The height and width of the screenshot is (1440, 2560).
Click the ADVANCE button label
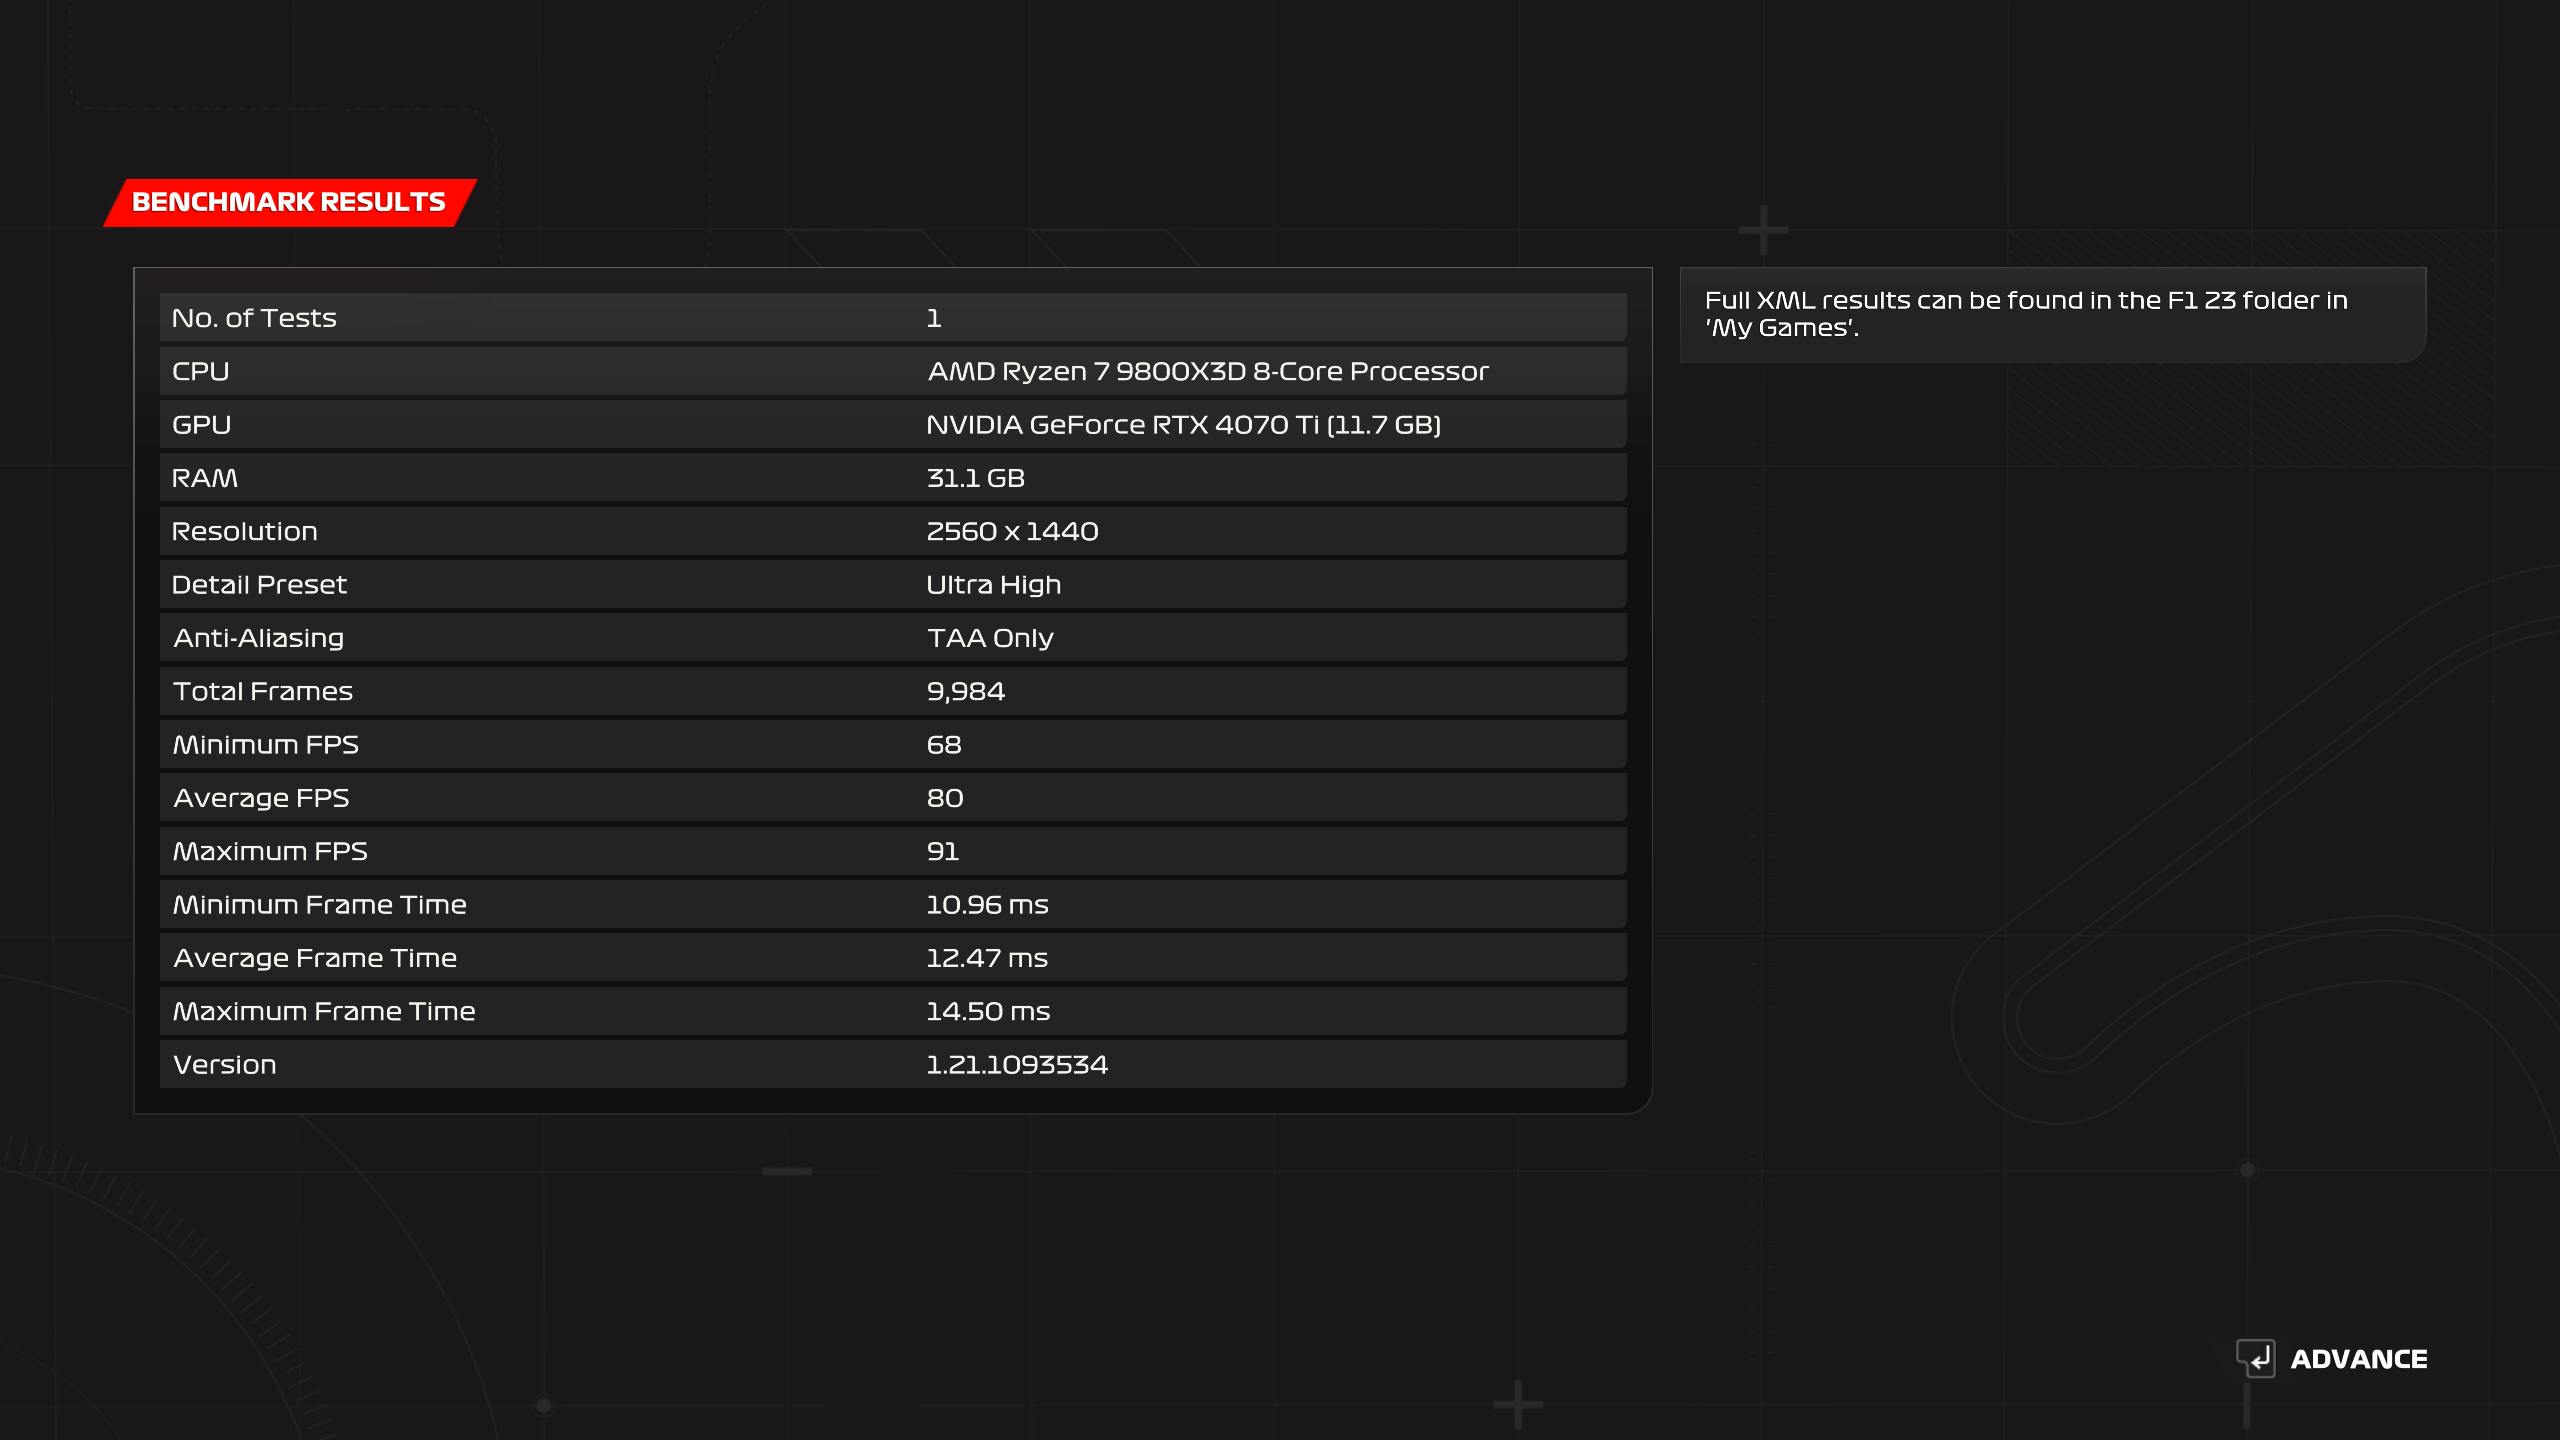click(x=2359, y=1359)
